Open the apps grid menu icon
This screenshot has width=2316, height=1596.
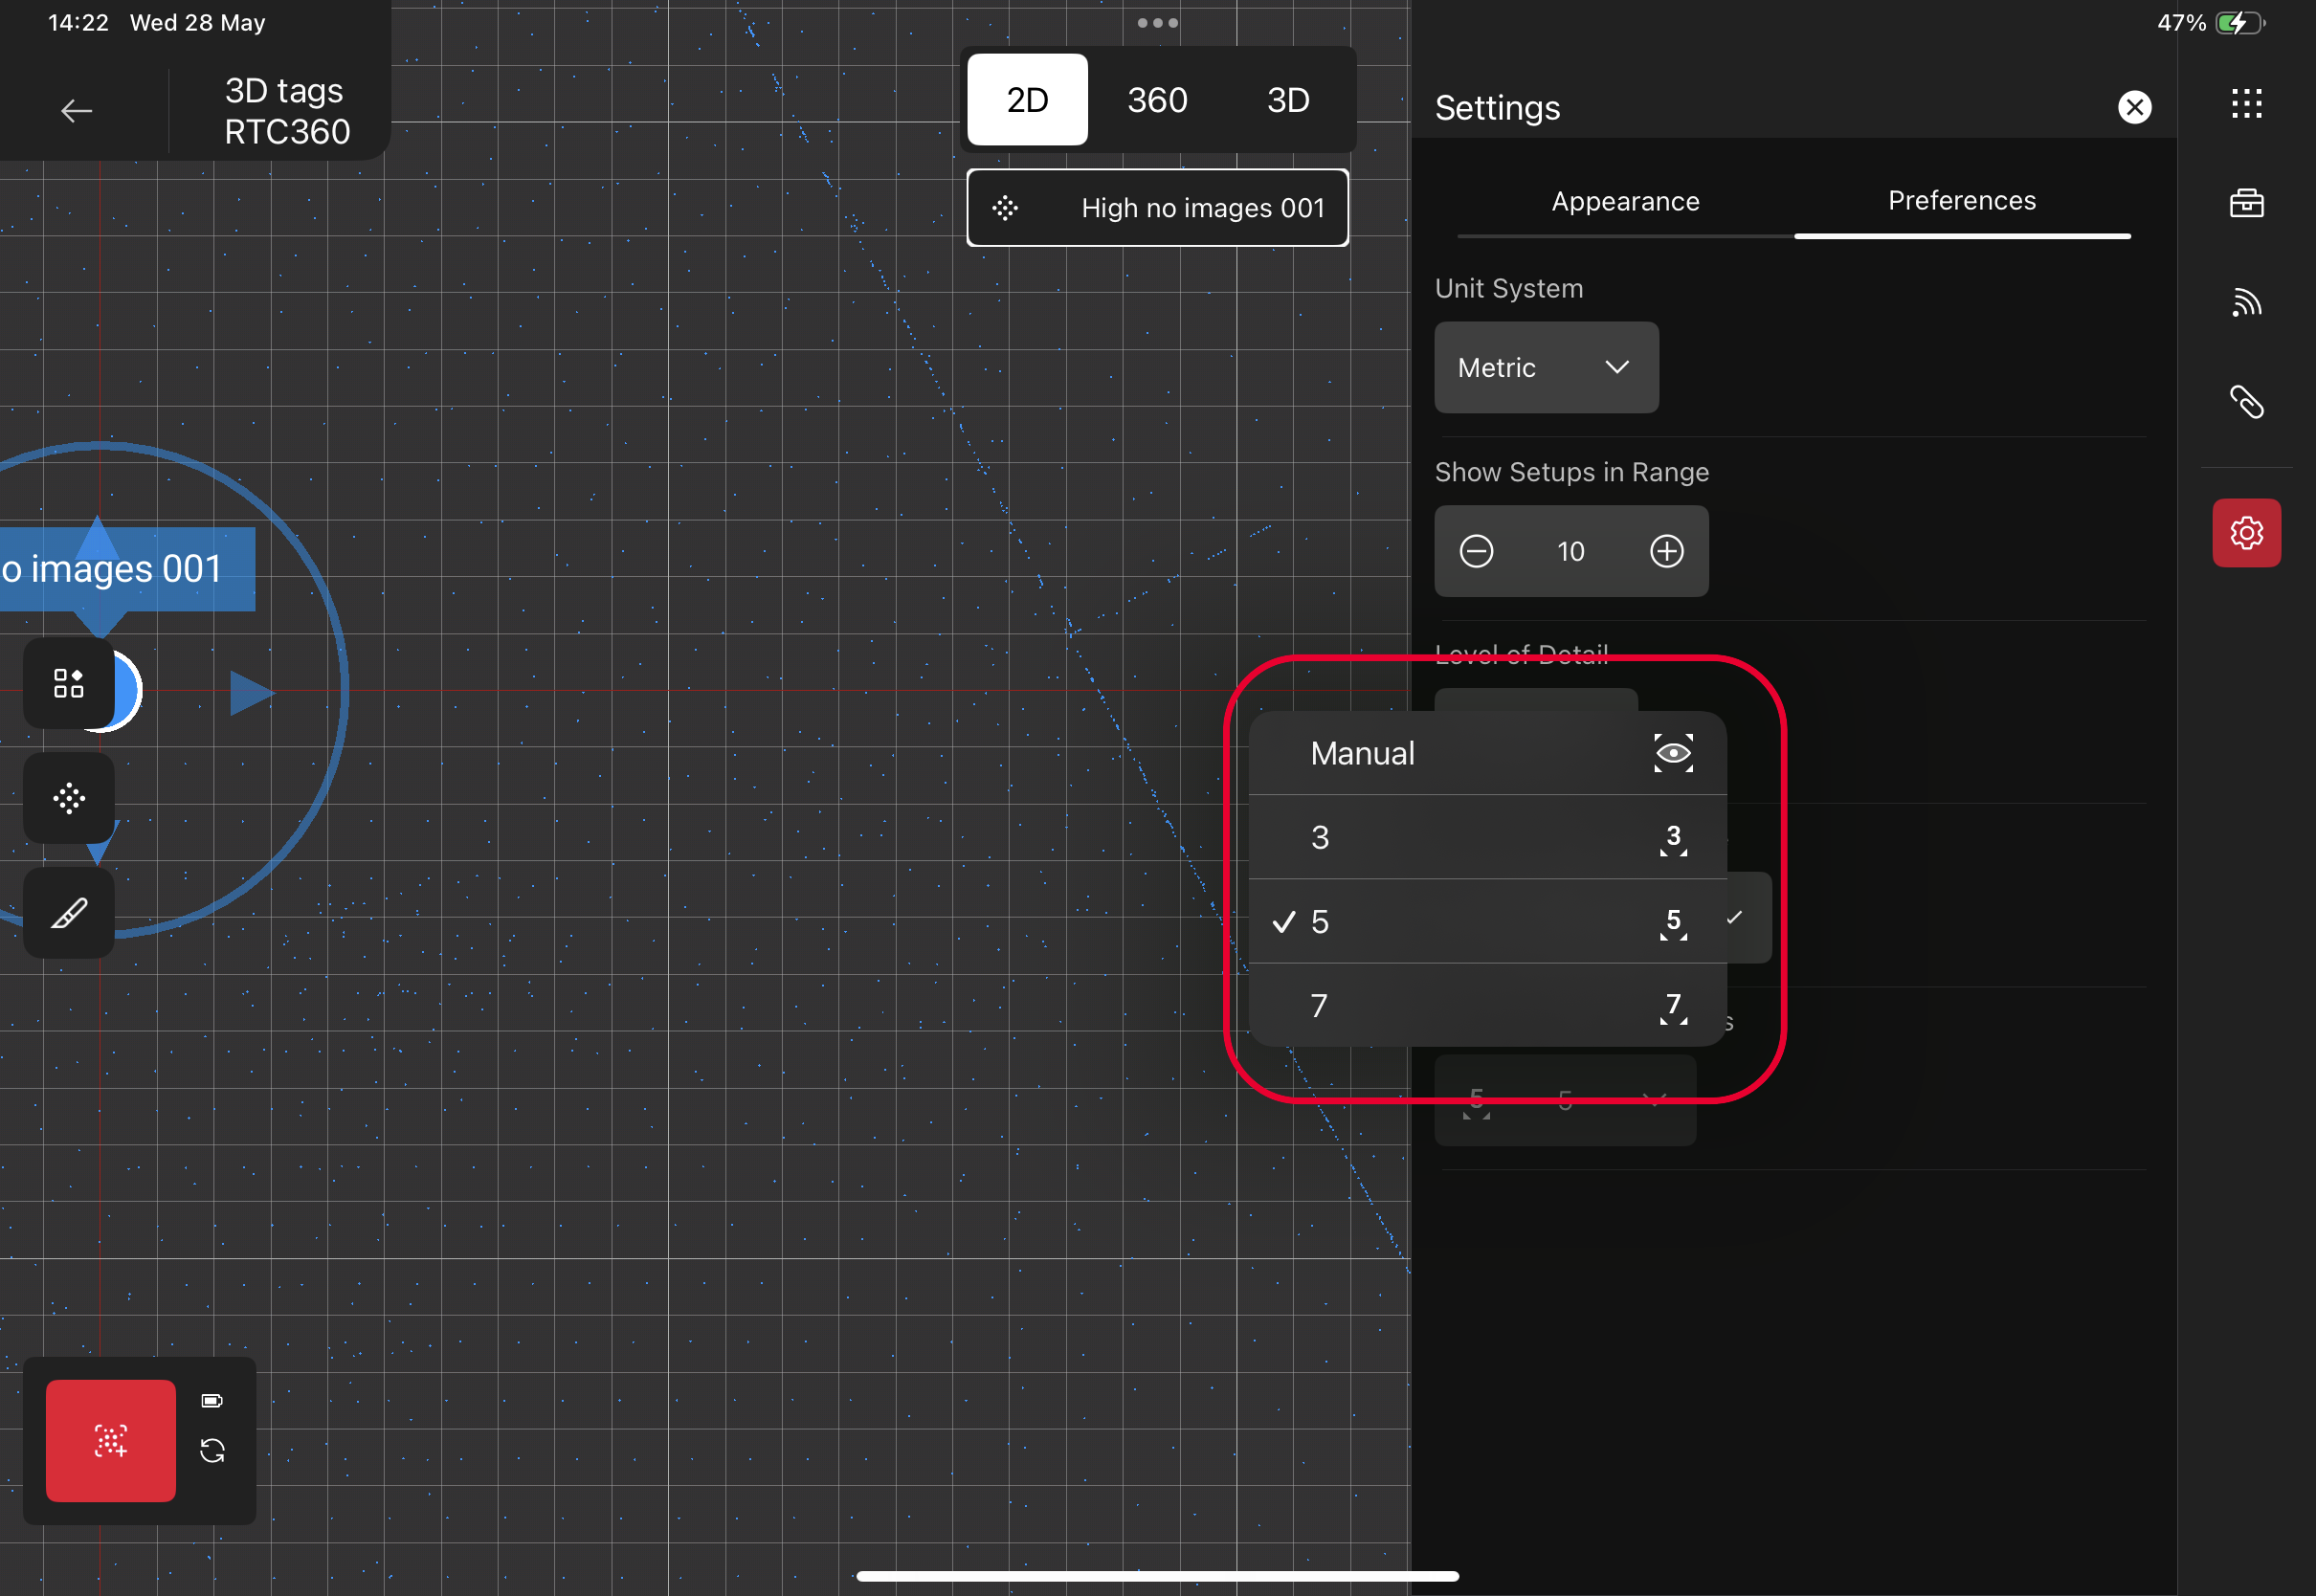tap(2246, 104)
